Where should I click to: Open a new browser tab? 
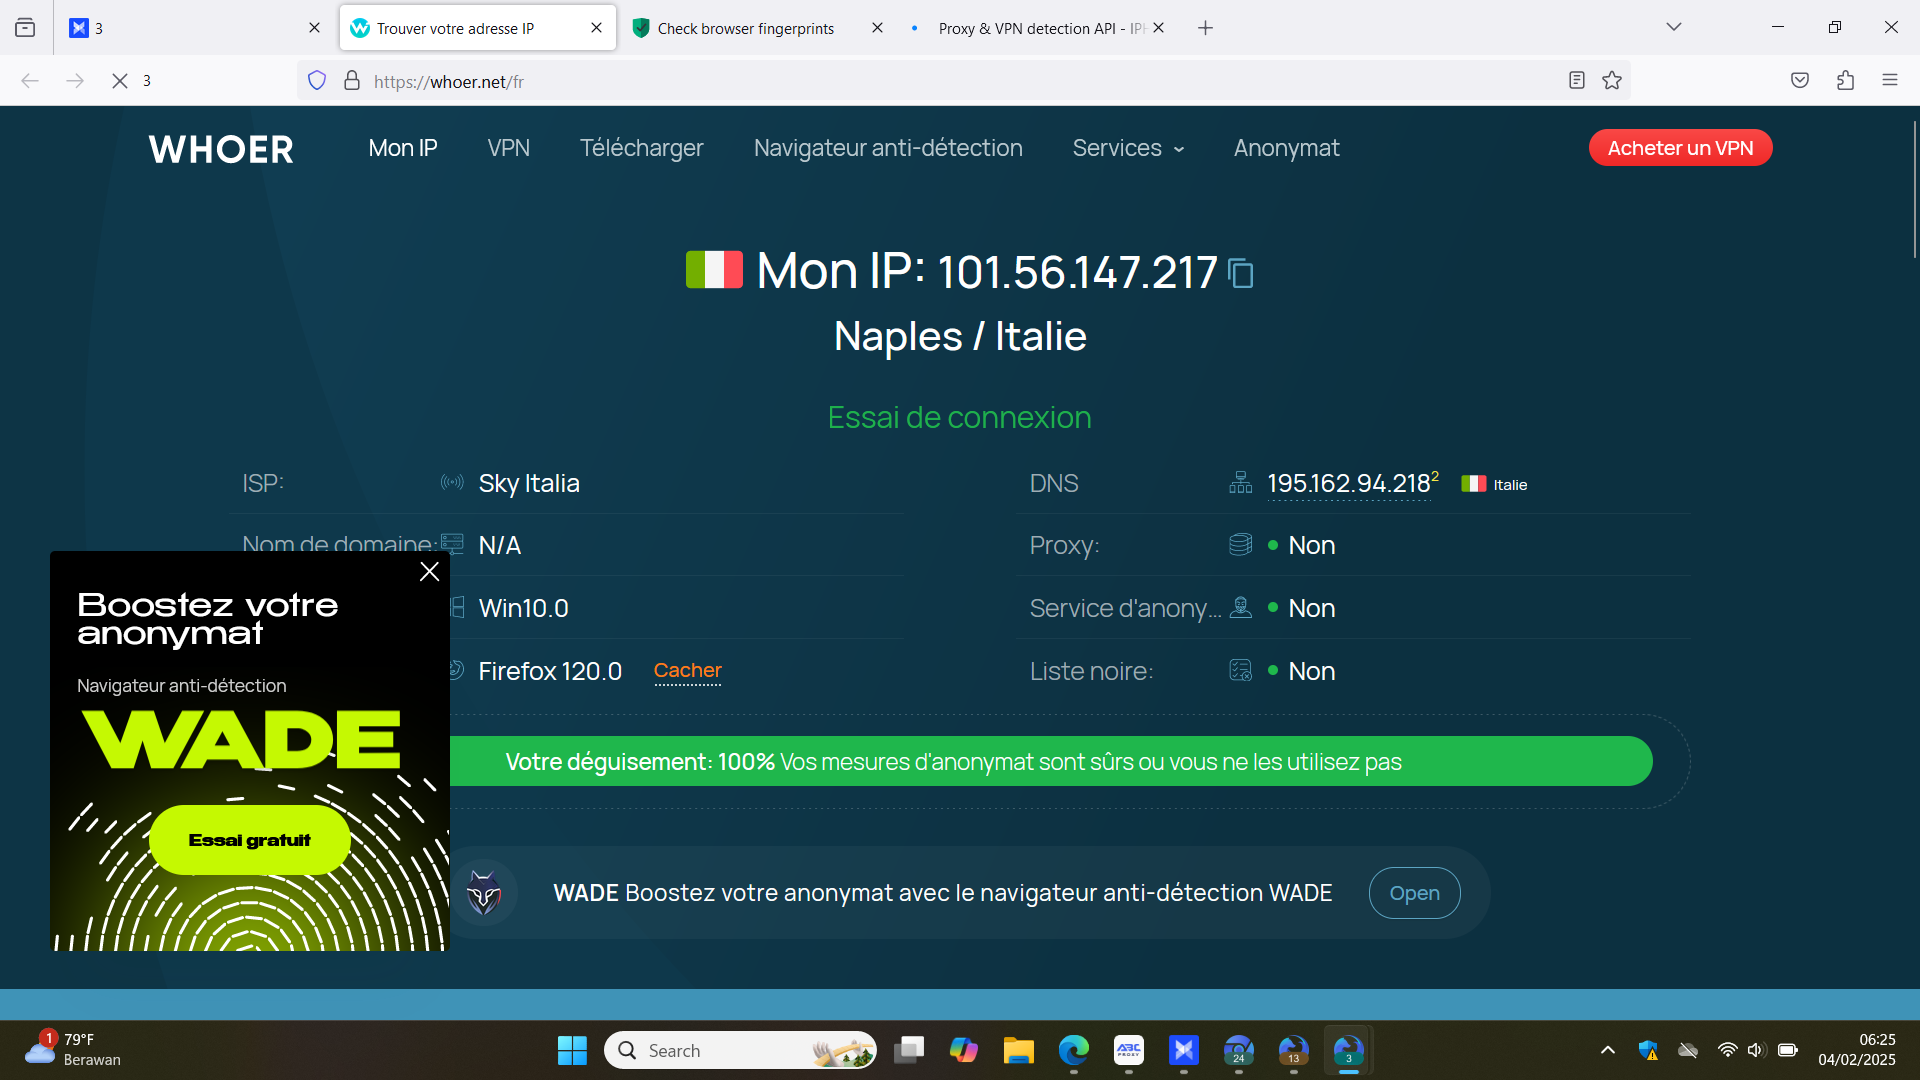pos(1206,28)
